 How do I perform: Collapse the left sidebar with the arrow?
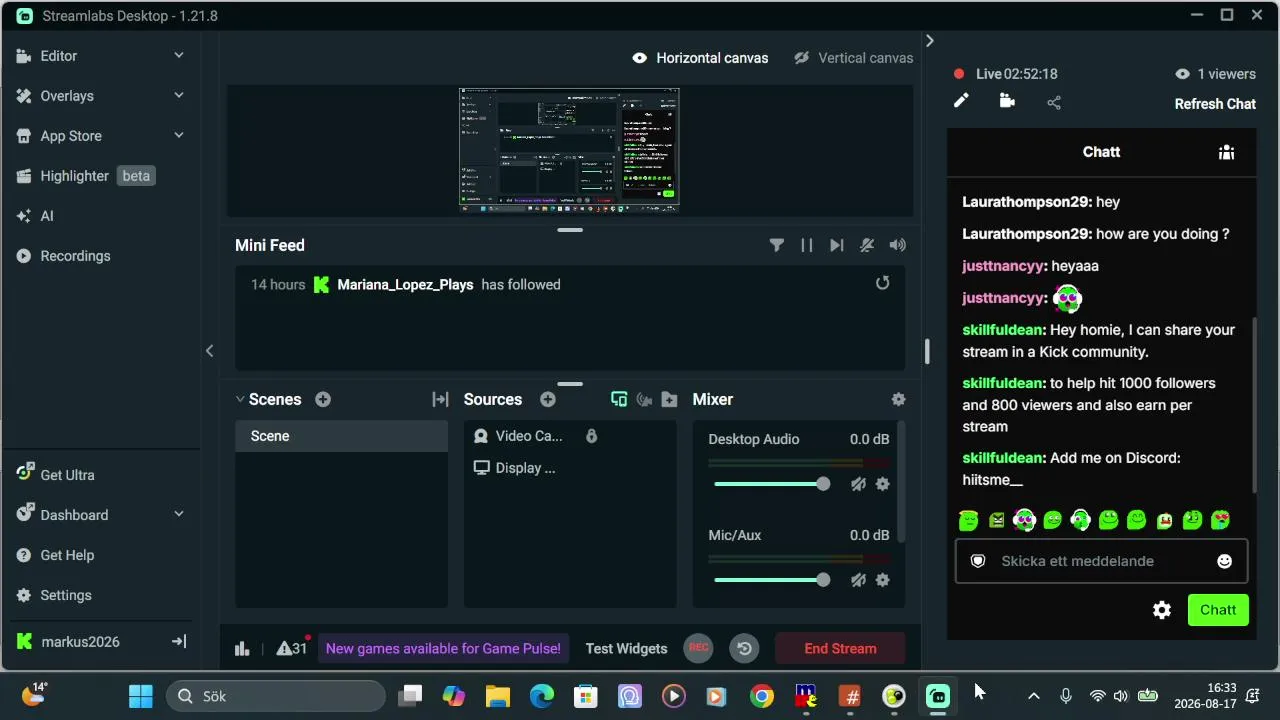click(209, 350)
